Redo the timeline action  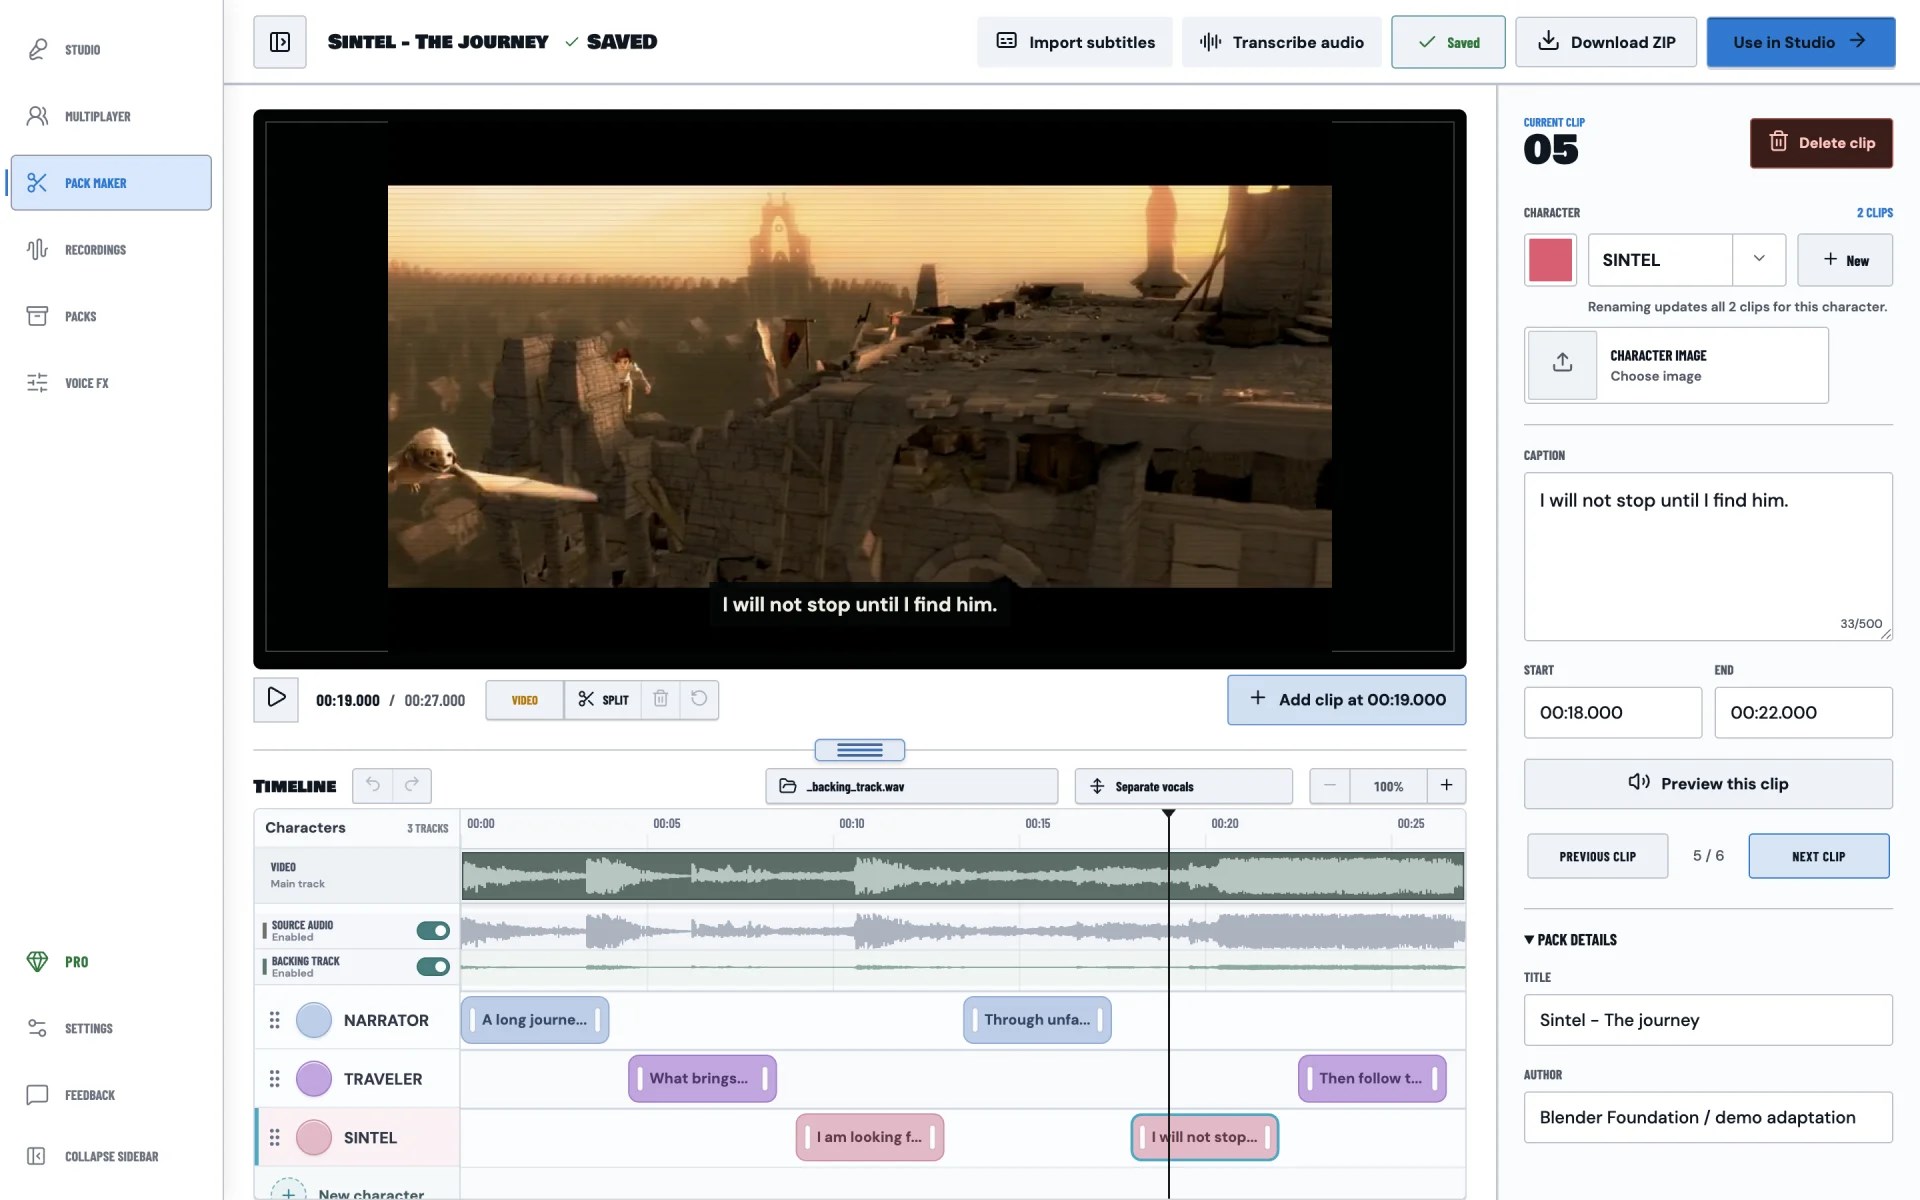click(x=412, y=786)
